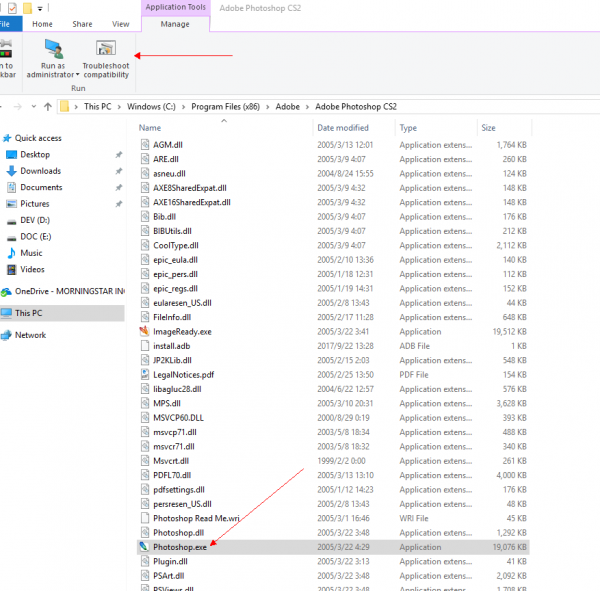Click the Up one level arrow
The height and width of the screenshot is (591, 600).
point(48,106)
